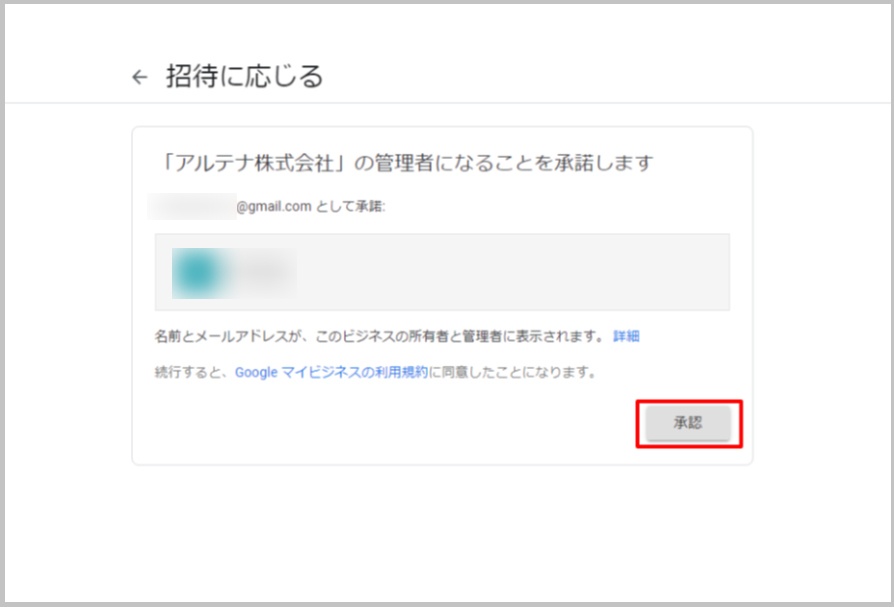Click the 承認 button to accept
This screenshot has width=894, height=609.
pyautogui.click(x=688, y=423)
